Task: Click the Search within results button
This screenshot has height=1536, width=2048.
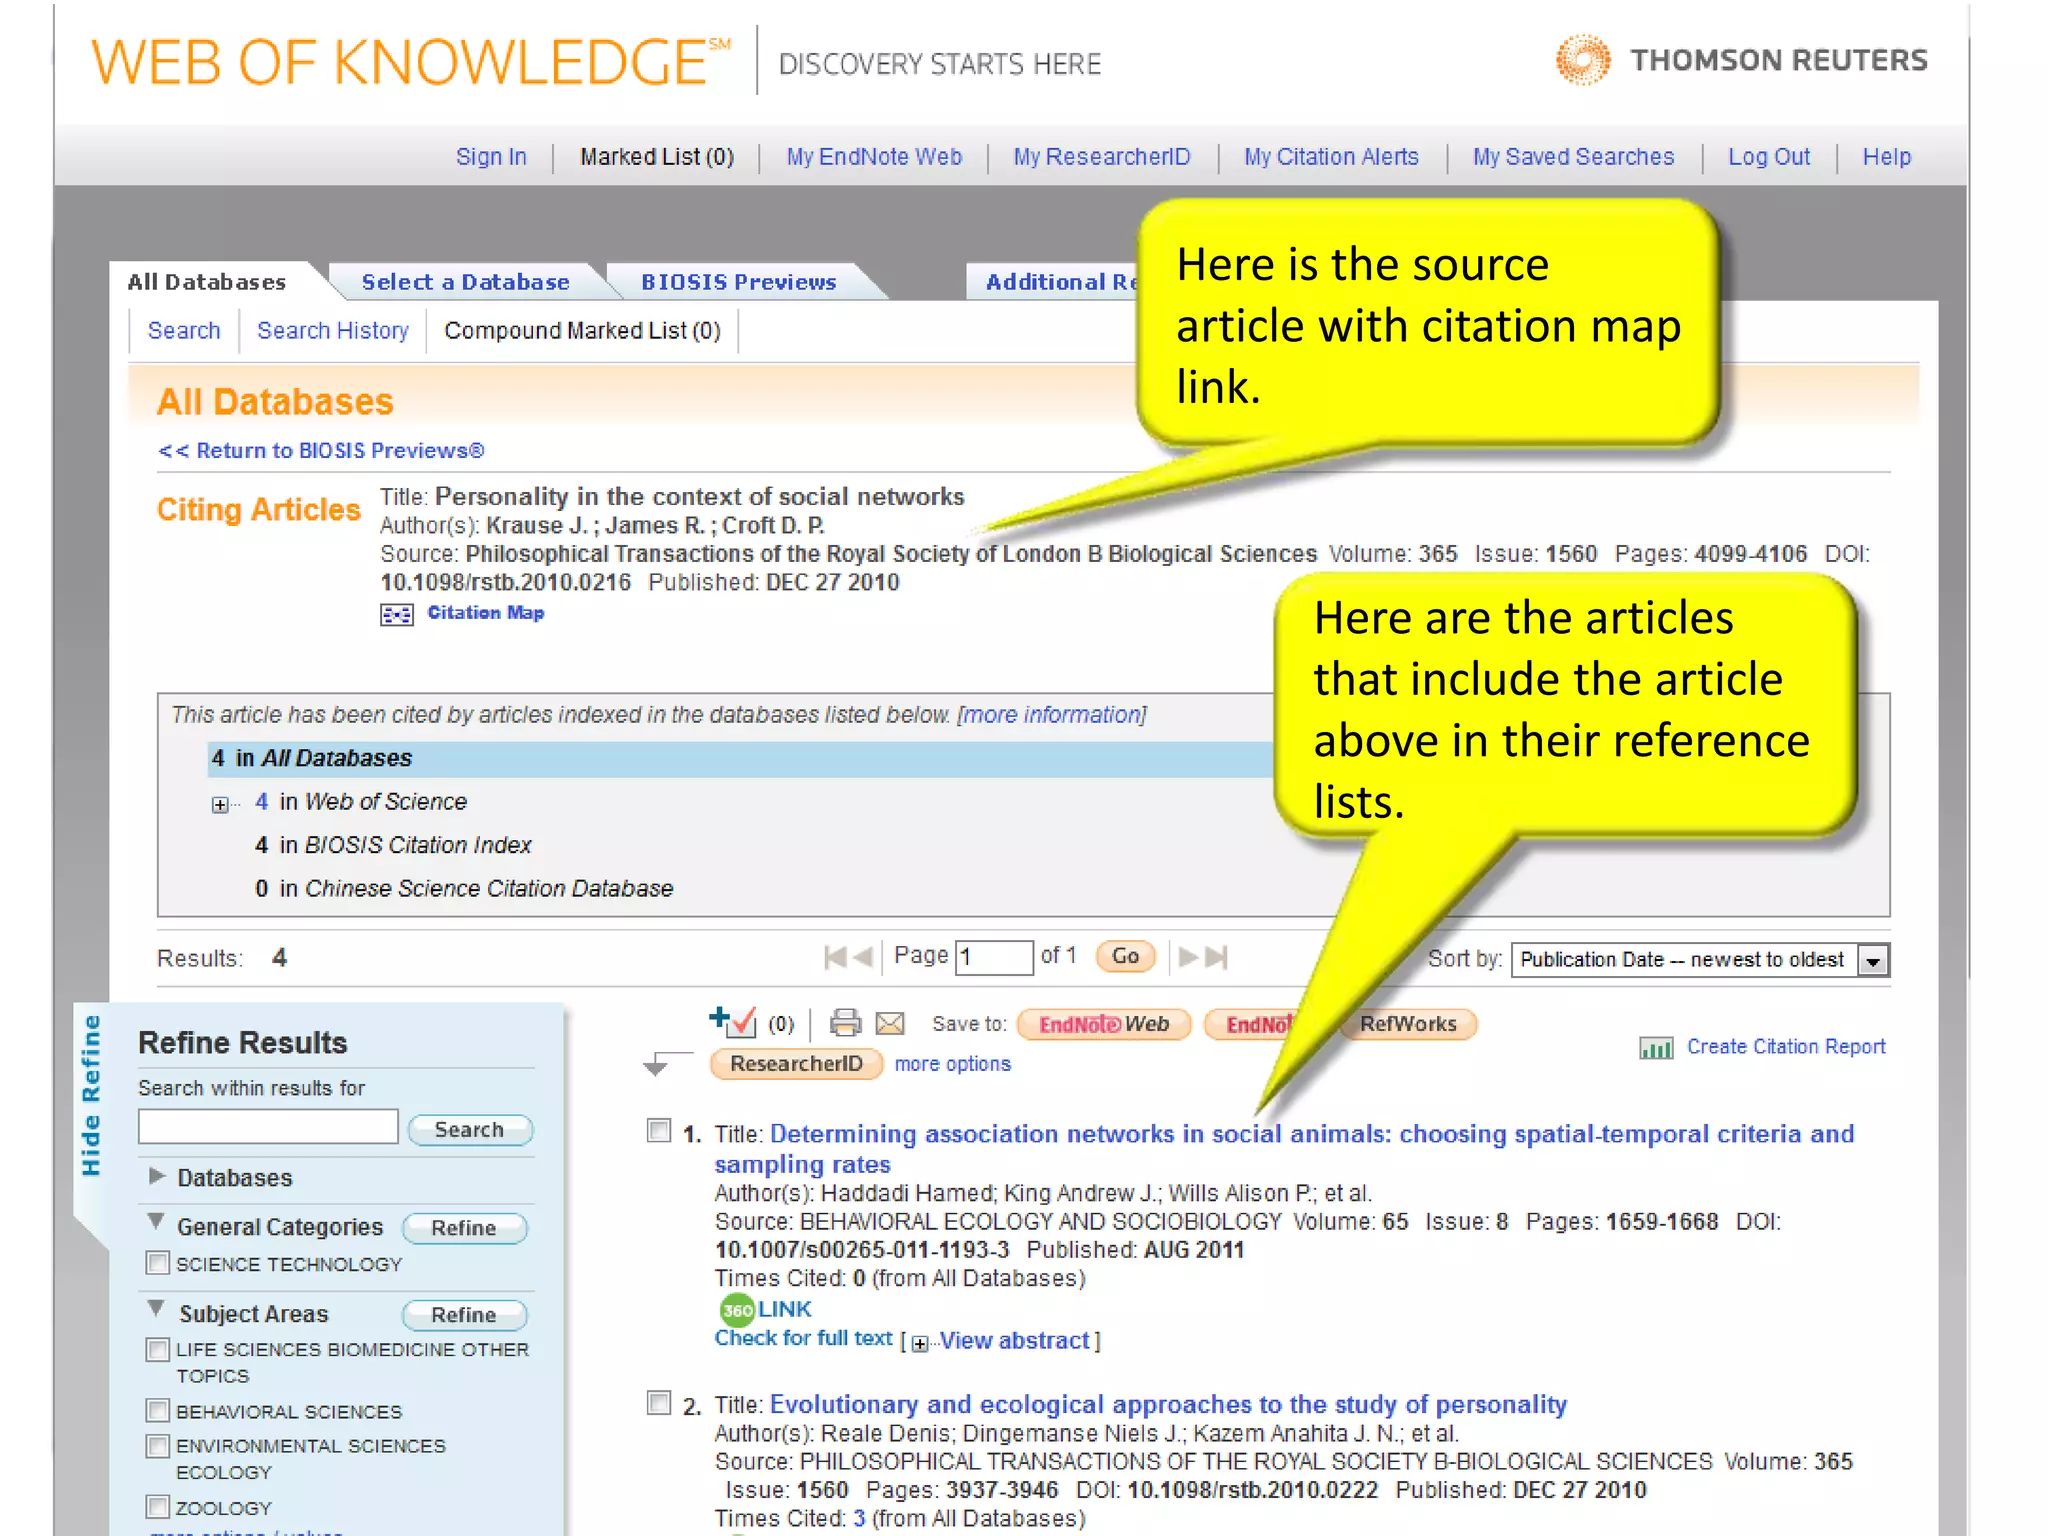Action: click(x=470, y=1130)
